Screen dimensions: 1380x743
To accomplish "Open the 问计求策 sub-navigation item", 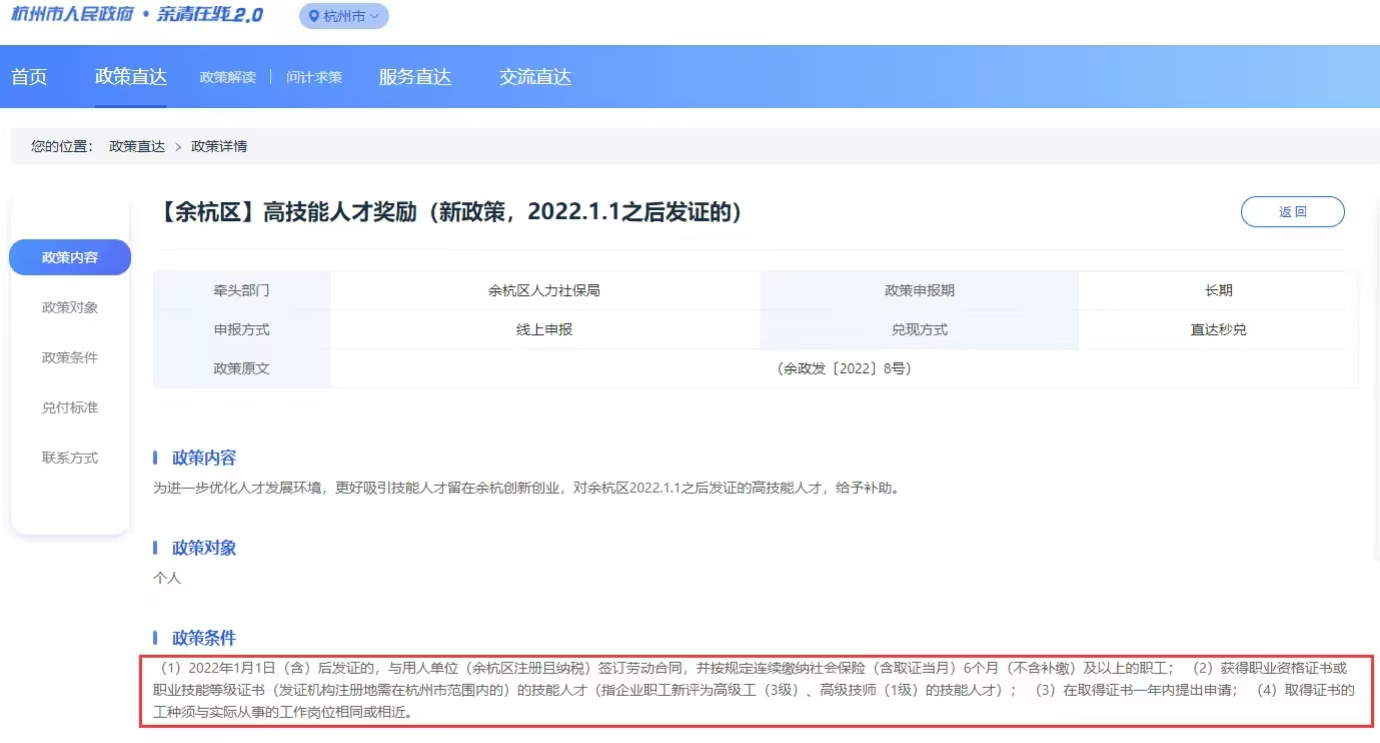I will tap(314, 77).
